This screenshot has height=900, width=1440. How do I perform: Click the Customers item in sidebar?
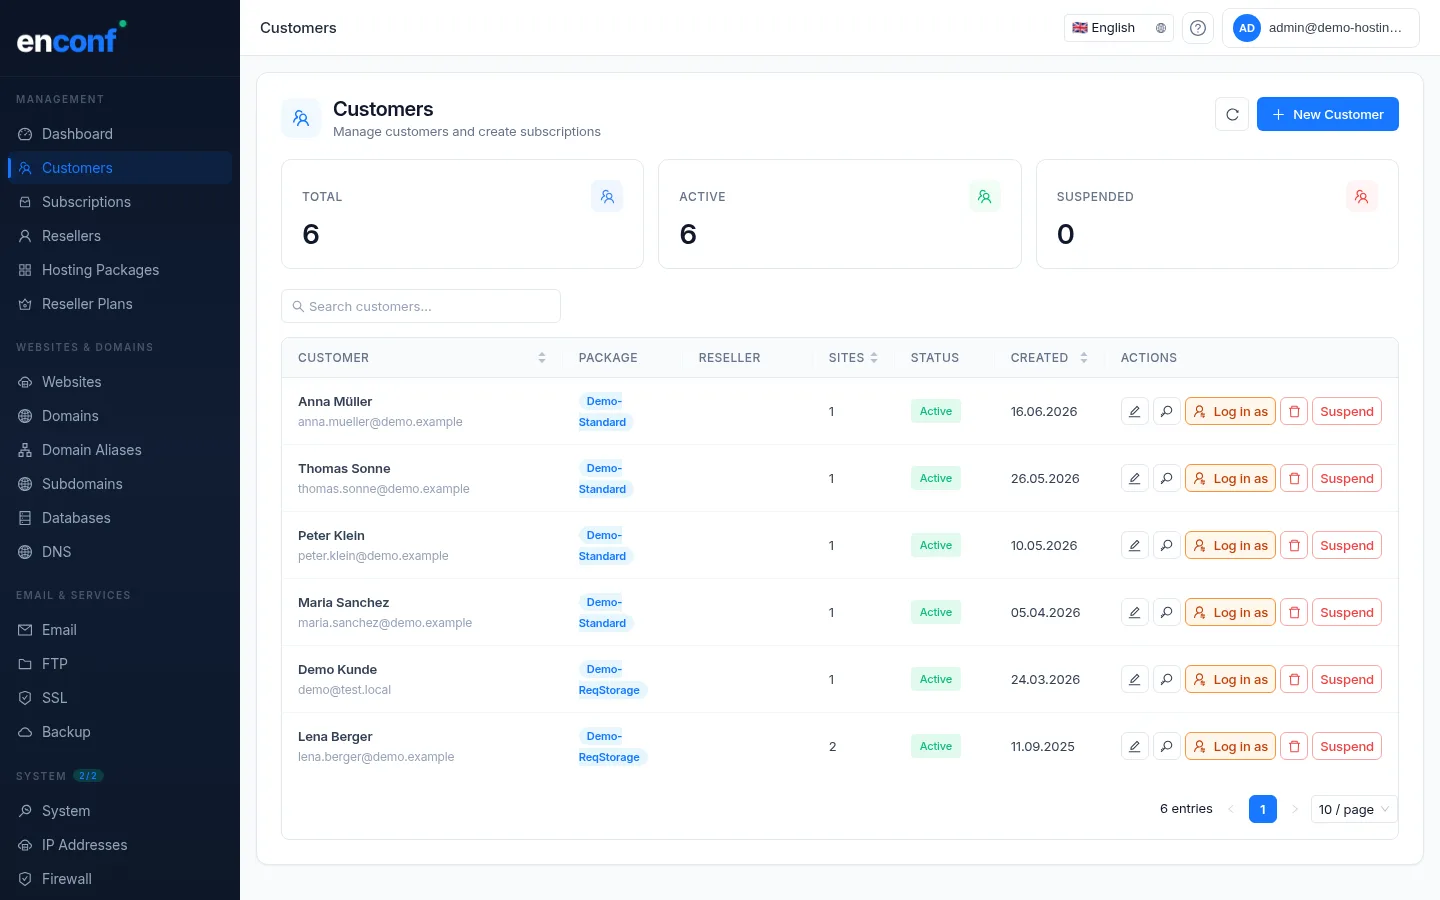click(x=120, y=168)
